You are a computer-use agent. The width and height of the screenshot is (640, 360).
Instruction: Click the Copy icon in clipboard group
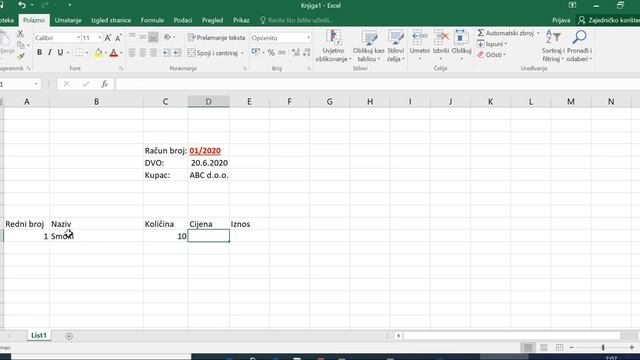pyautogui.click(x=20, y=45)
